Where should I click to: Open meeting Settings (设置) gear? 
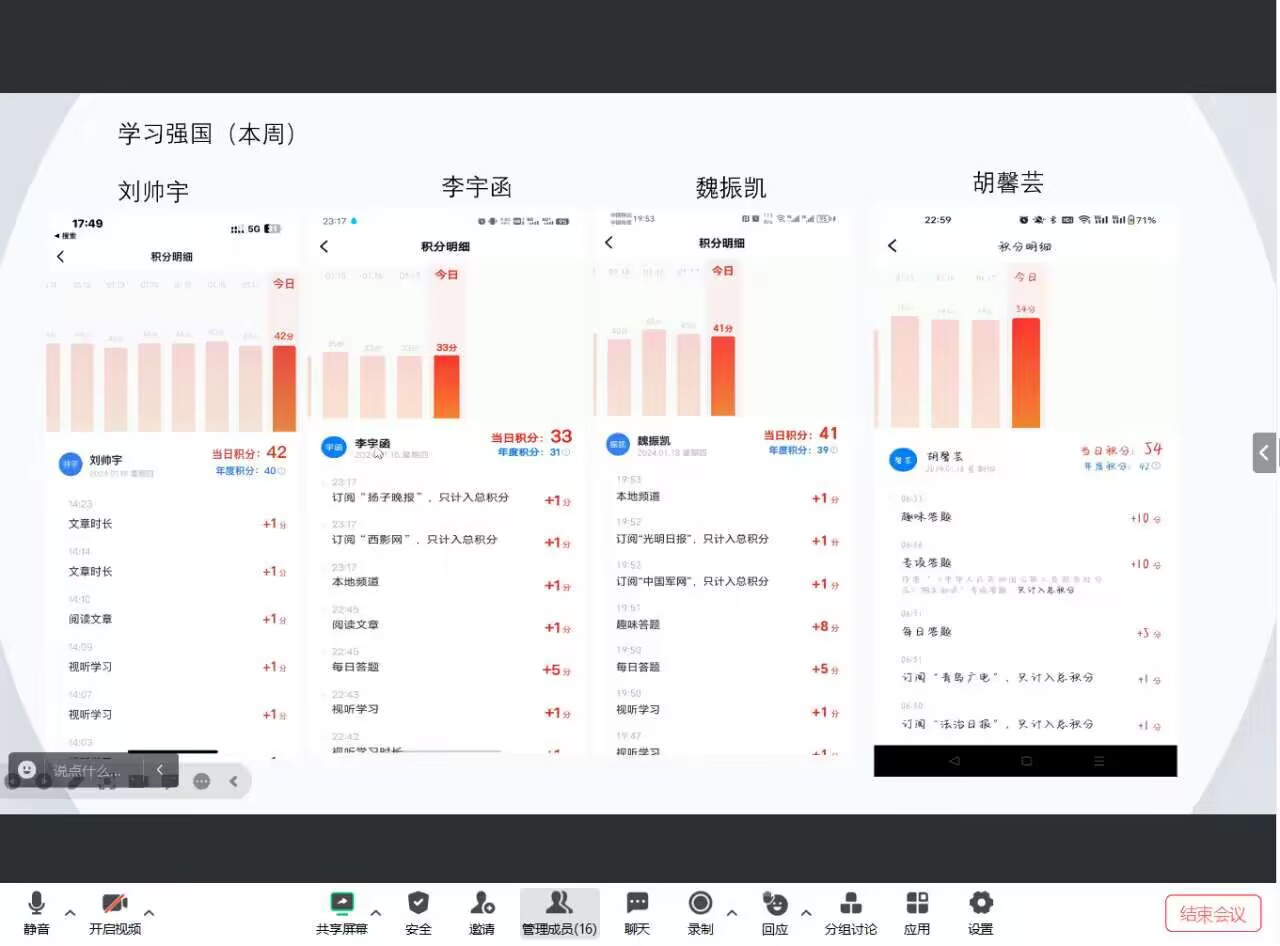point(980,904)
